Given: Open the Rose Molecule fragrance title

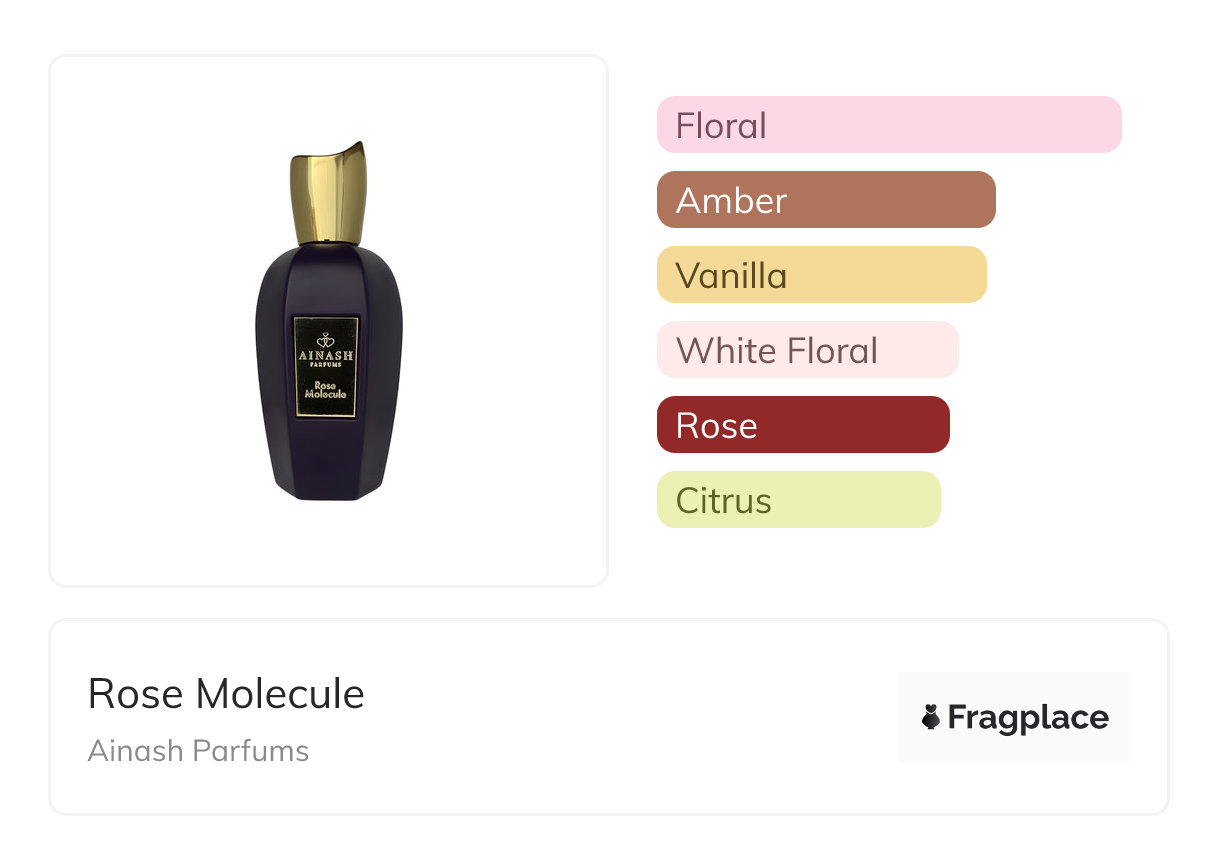Looking at the screenshot, I should (226, 694).
